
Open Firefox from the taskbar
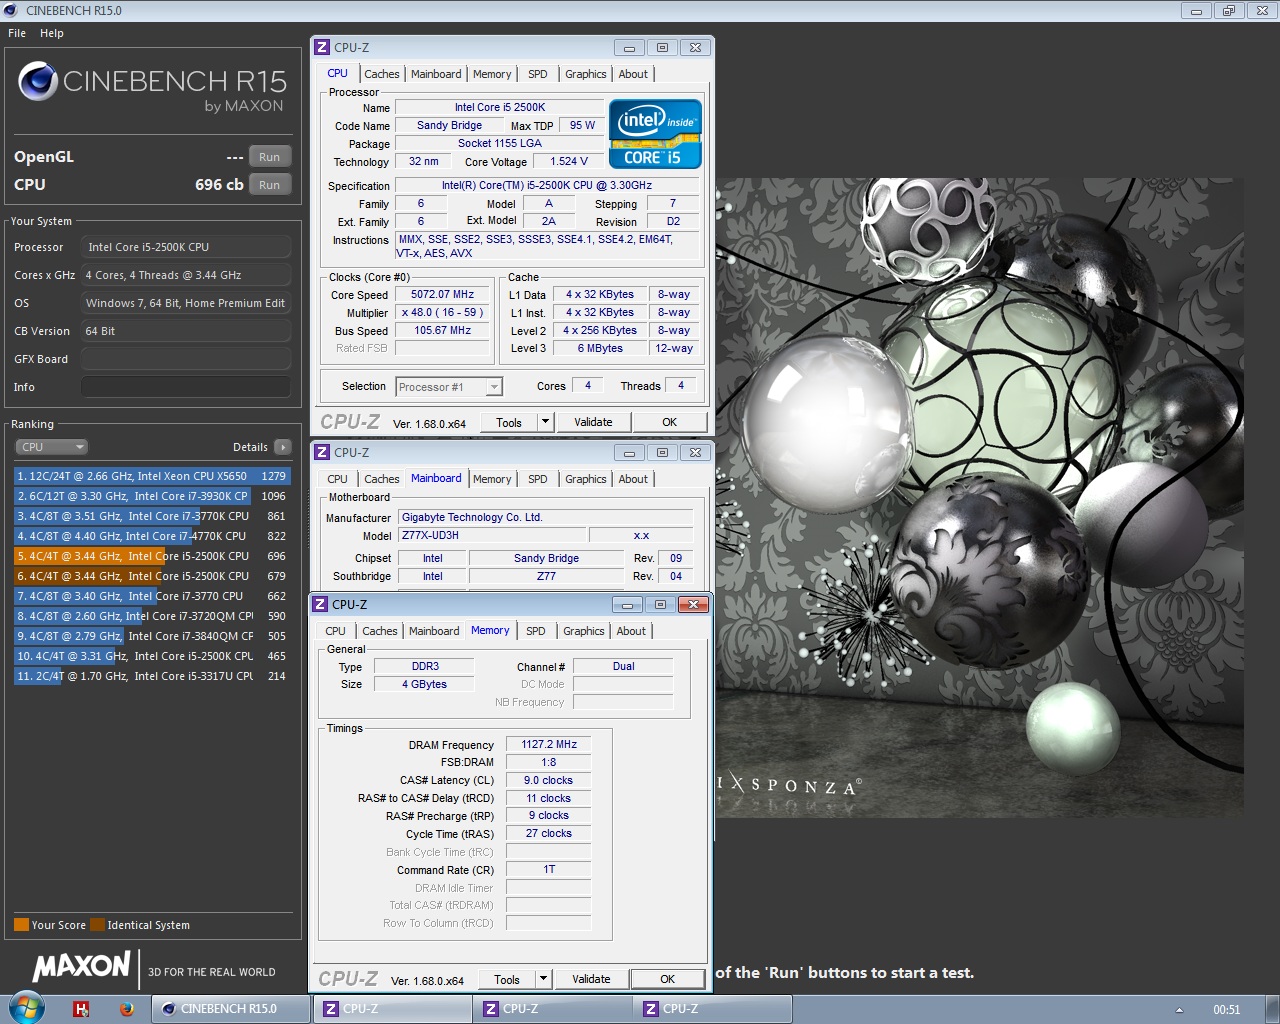127,1009
